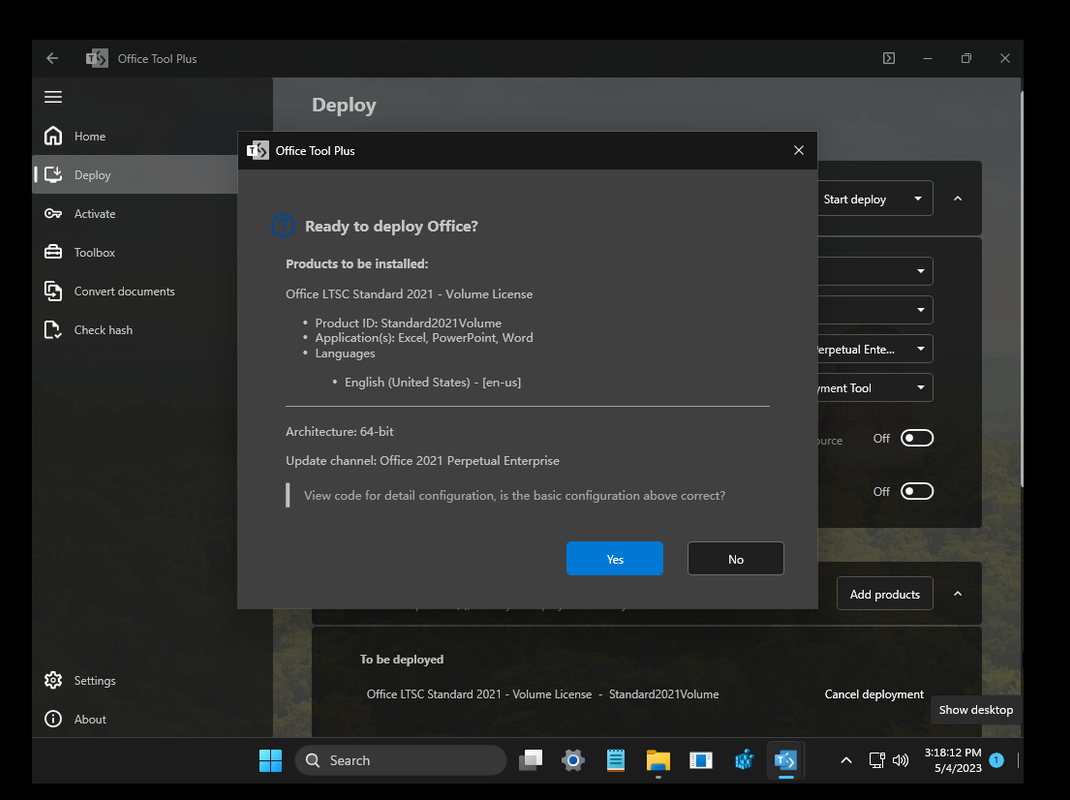Click the About info icon
Viewport: 1070px width, 800px height.
[x=53, y=719]
